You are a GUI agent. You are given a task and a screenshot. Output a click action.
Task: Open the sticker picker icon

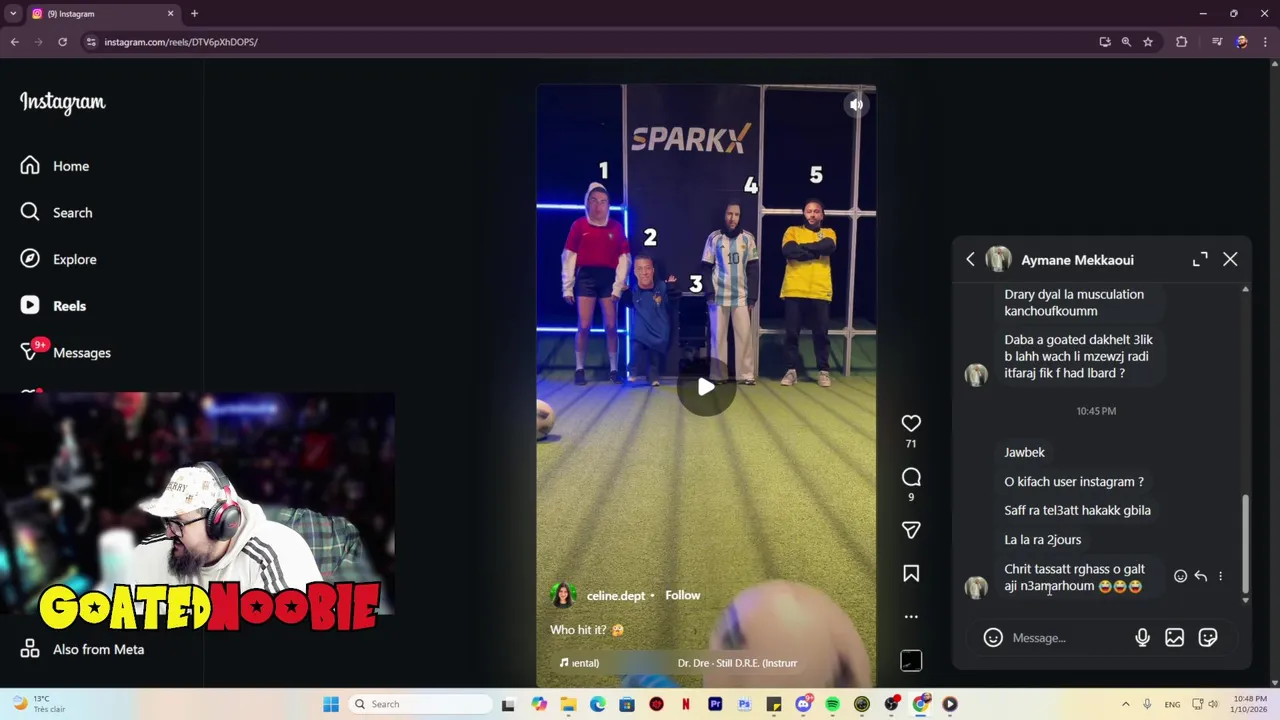point(1208,638)
